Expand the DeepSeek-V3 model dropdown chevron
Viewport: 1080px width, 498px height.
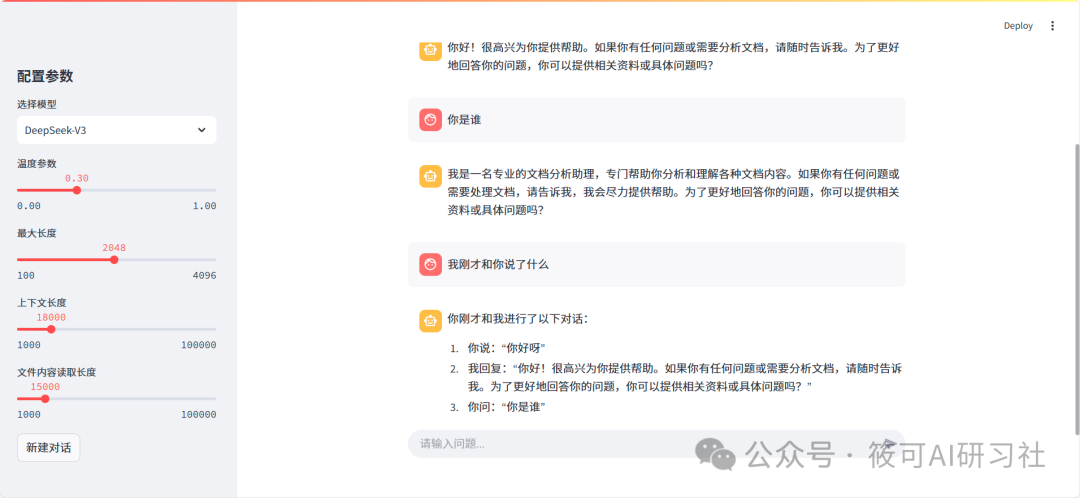pos(202,130)
